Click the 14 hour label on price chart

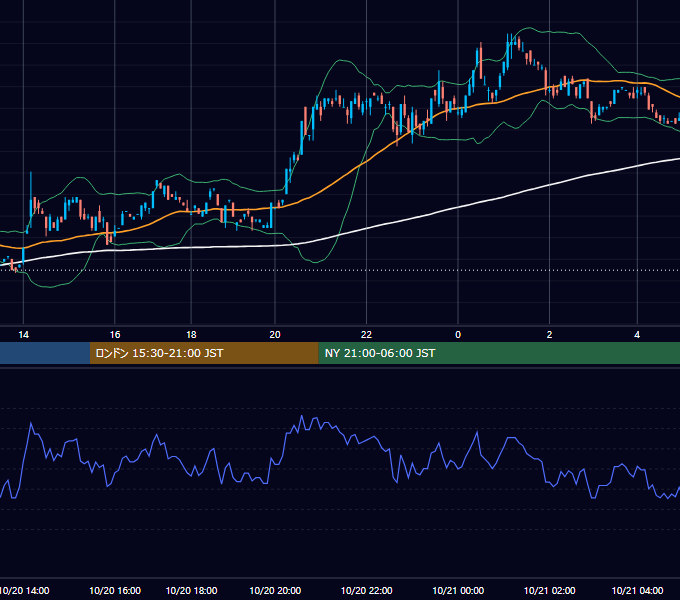23,335
